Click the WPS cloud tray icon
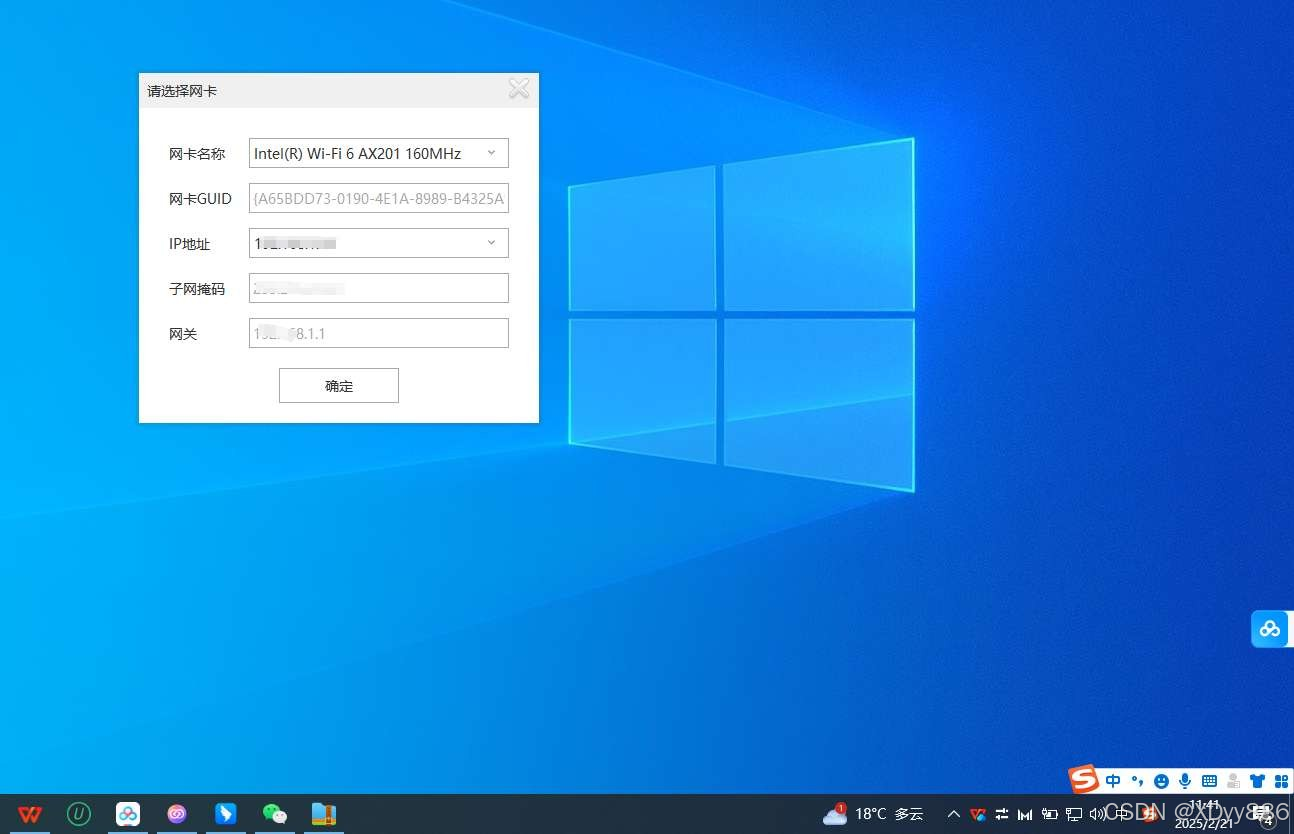The image size is (1294, 834). [x=978, y=814]
